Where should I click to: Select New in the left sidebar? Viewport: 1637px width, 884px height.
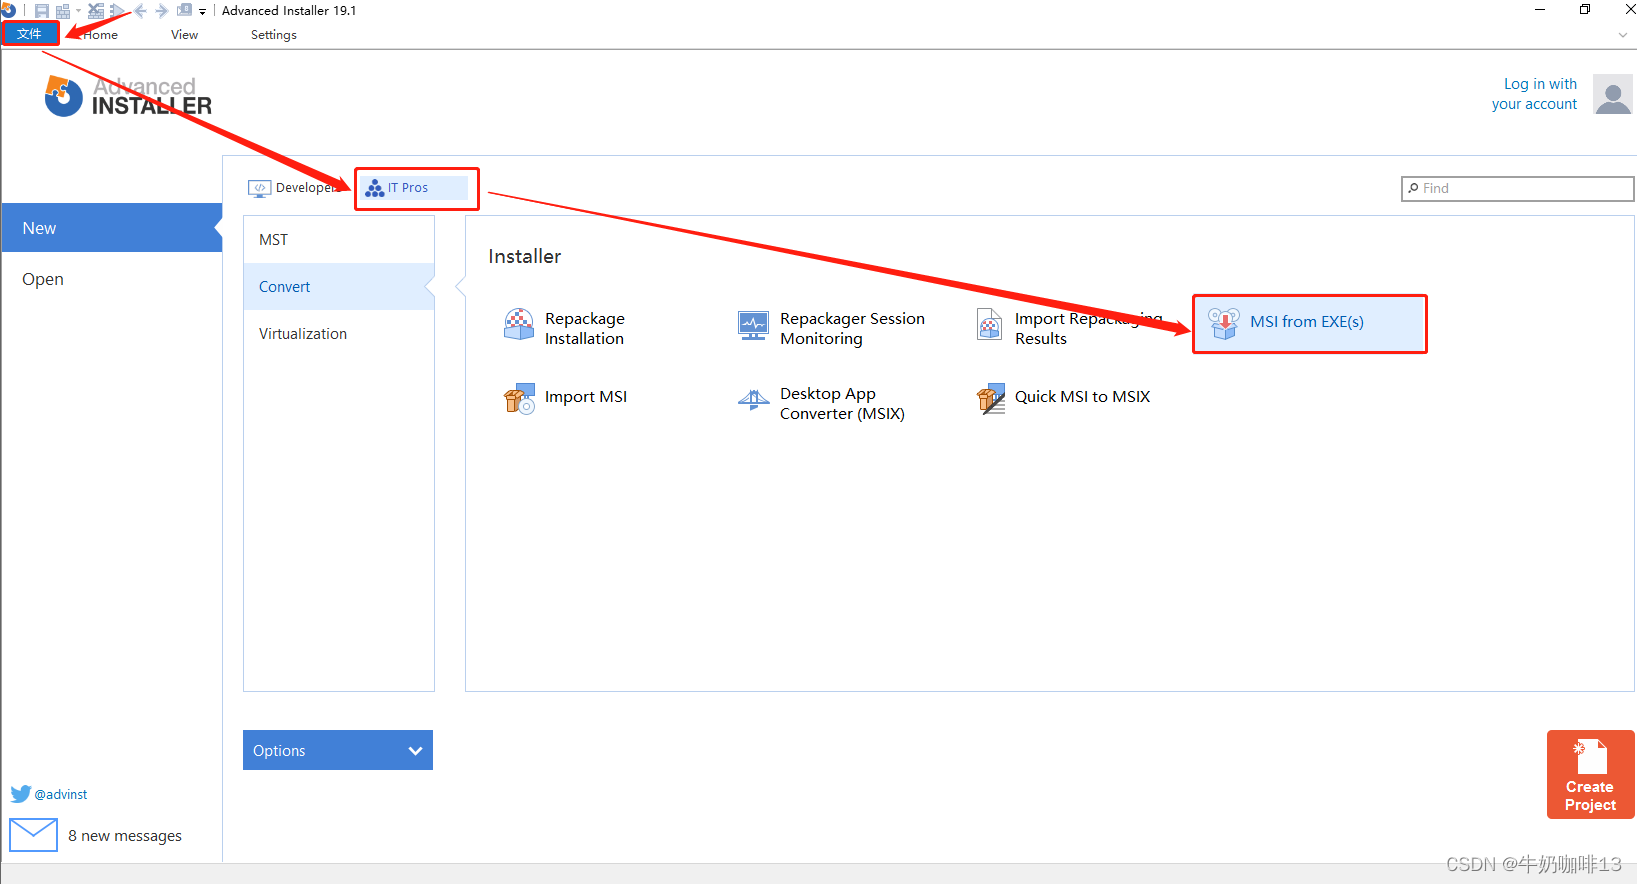pos(111,228)
